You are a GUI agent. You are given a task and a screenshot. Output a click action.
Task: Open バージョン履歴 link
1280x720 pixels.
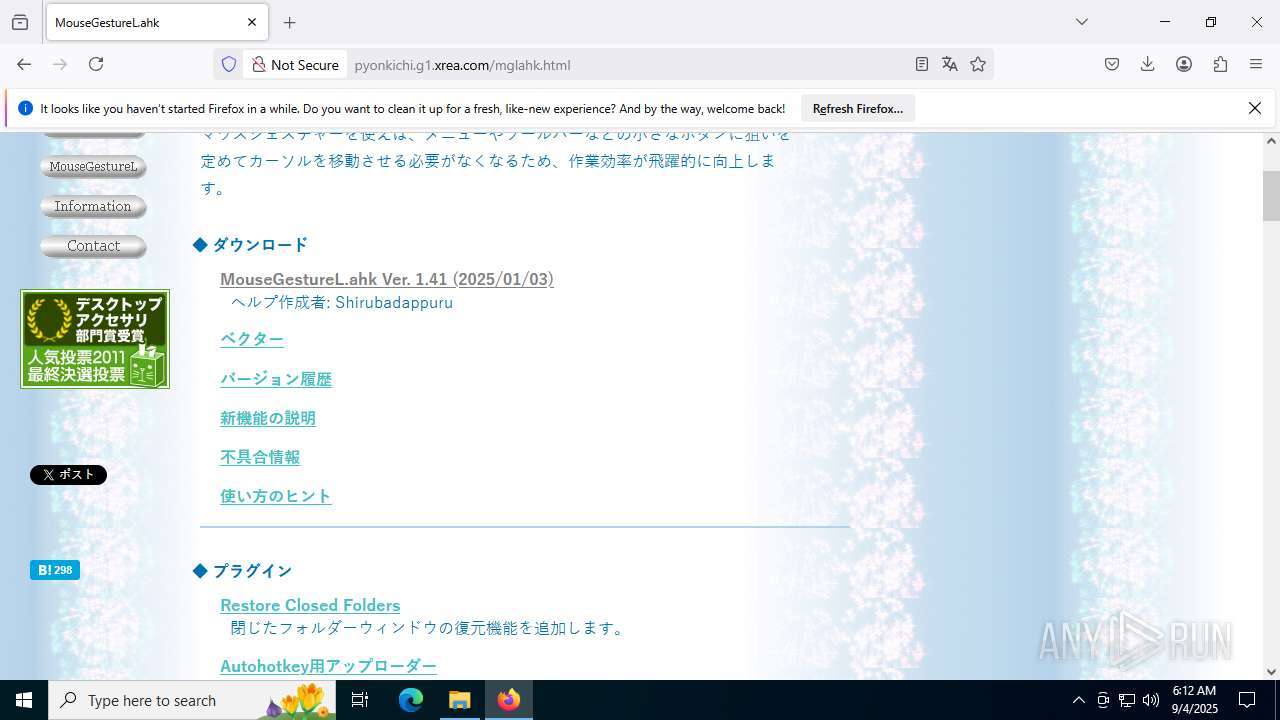click(276, 379)
